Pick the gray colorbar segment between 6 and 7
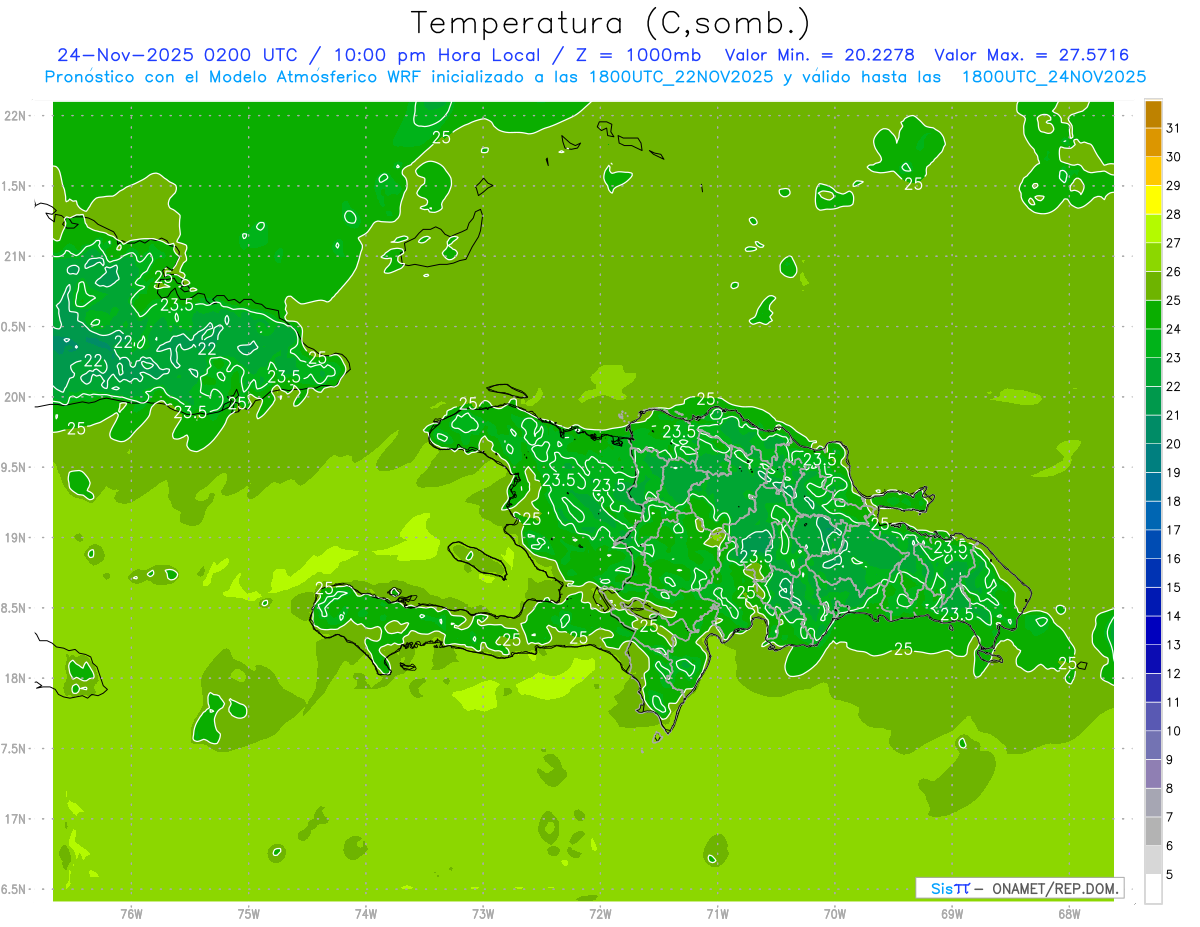 [1153, 832]
